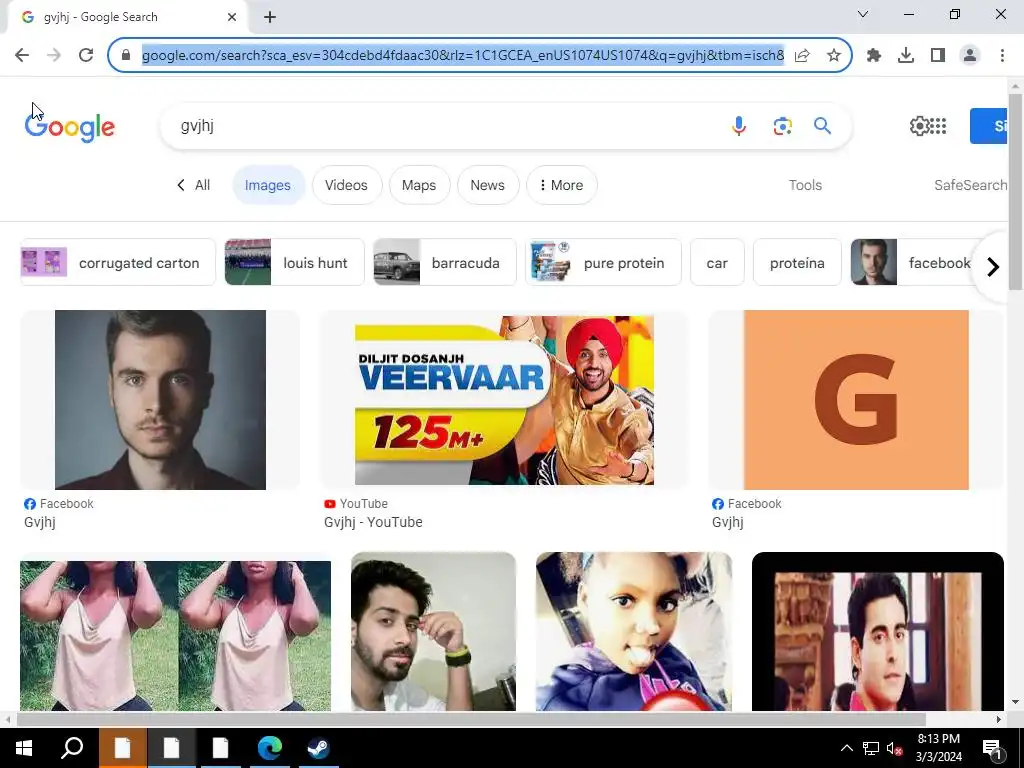
Task: Close the gvjhj Google Search tab
Action: click(x=232, y=17)
